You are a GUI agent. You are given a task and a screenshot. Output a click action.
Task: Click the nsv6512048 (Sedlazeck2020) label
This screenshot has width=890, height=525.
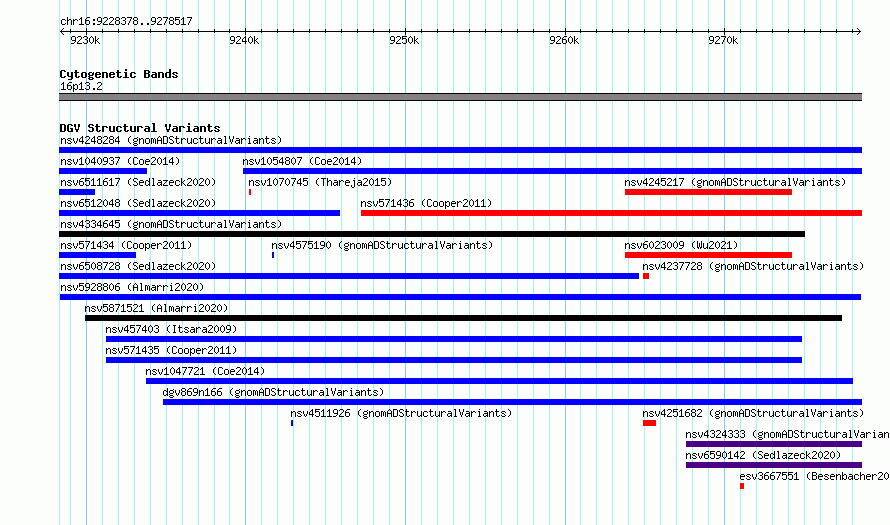pyautogui.click(x=138, y=203)
